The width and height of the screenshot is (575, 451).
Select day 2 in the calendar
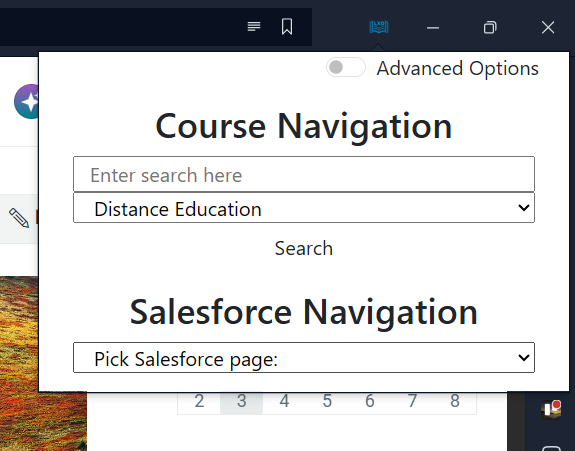point(199,402)
